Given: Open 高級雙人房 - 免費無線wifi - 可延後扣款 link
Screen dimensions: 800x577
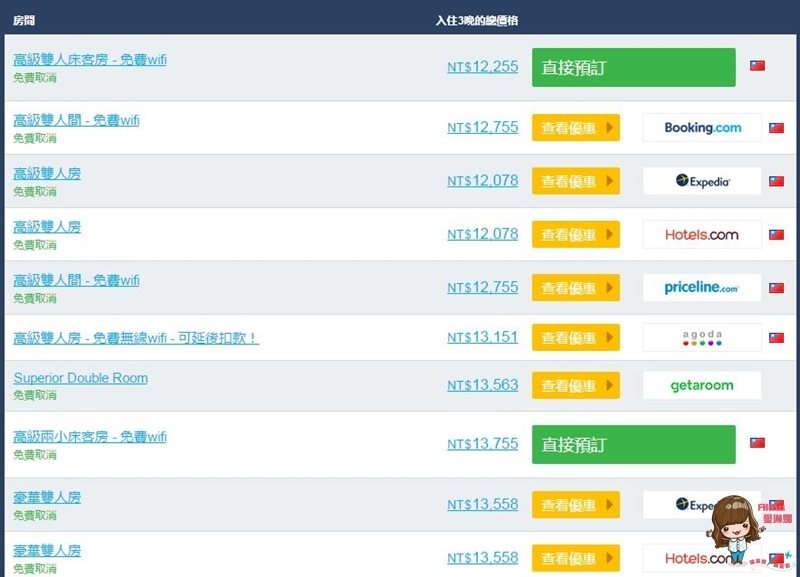Looking at the screenshot, I should click(x=136, y=338).
